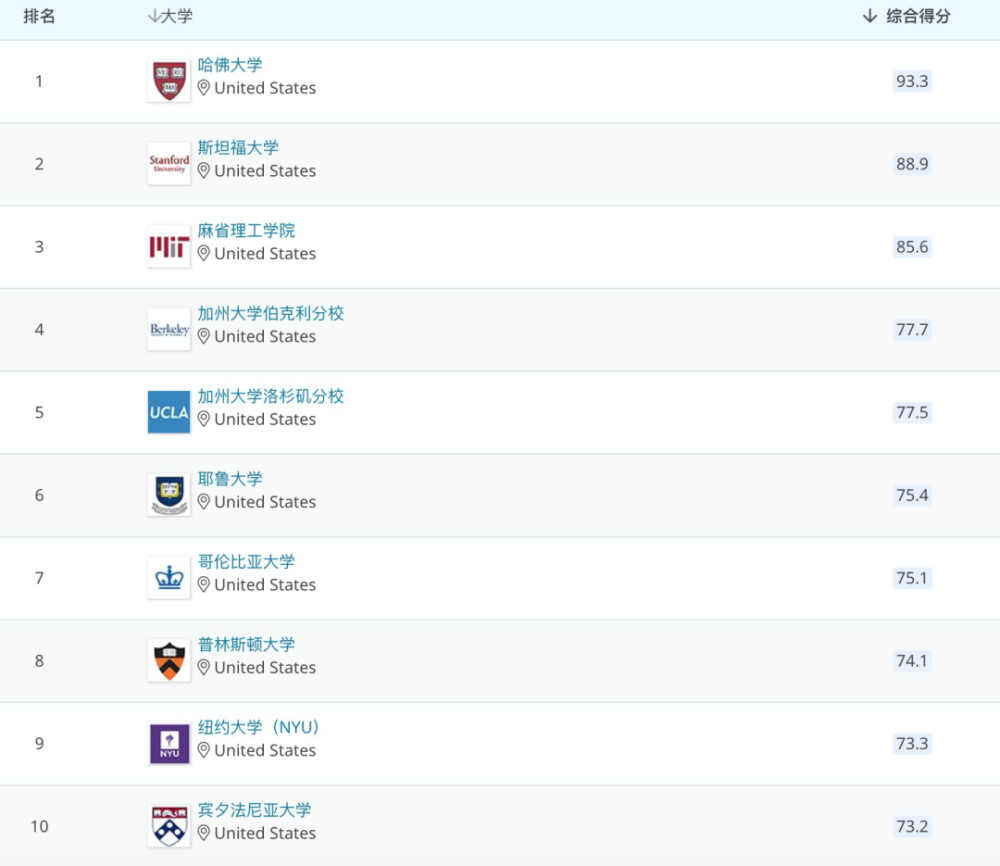Open the 普林斯顿大学 link
This screenshot has width=1000, height=866.
point(246,644)
